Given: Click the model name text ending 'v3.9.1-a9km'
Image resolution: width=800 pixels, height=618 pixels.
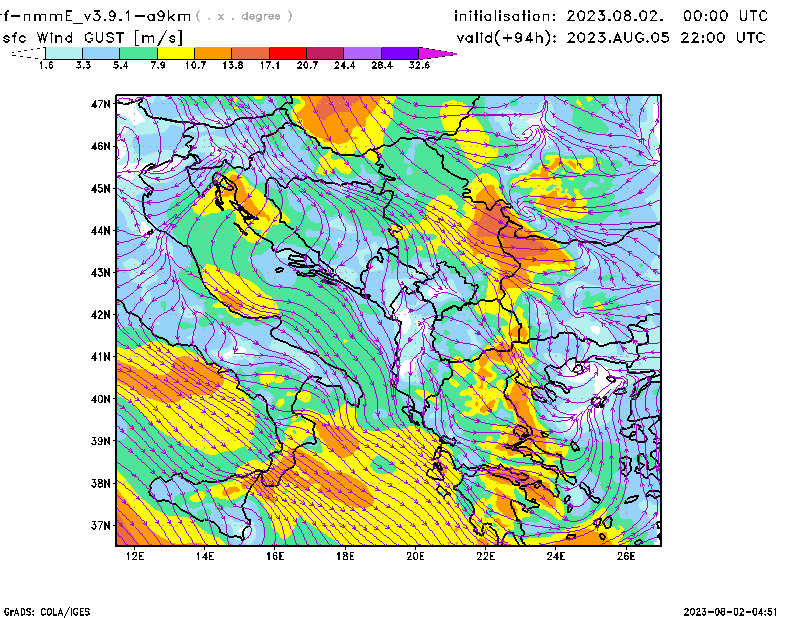Looking at the screenshot, I should (x=95, y=16).
